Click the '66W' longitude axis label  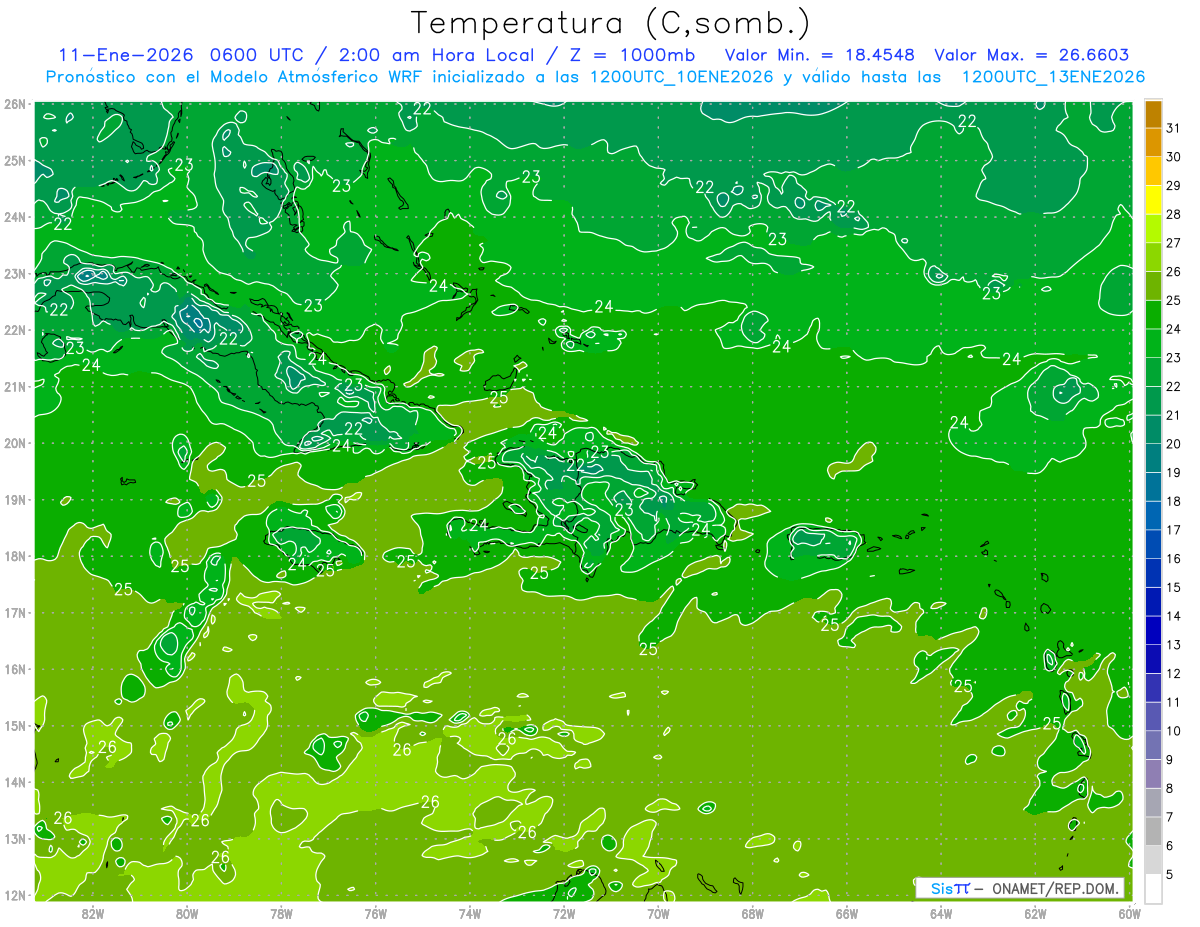846,912
